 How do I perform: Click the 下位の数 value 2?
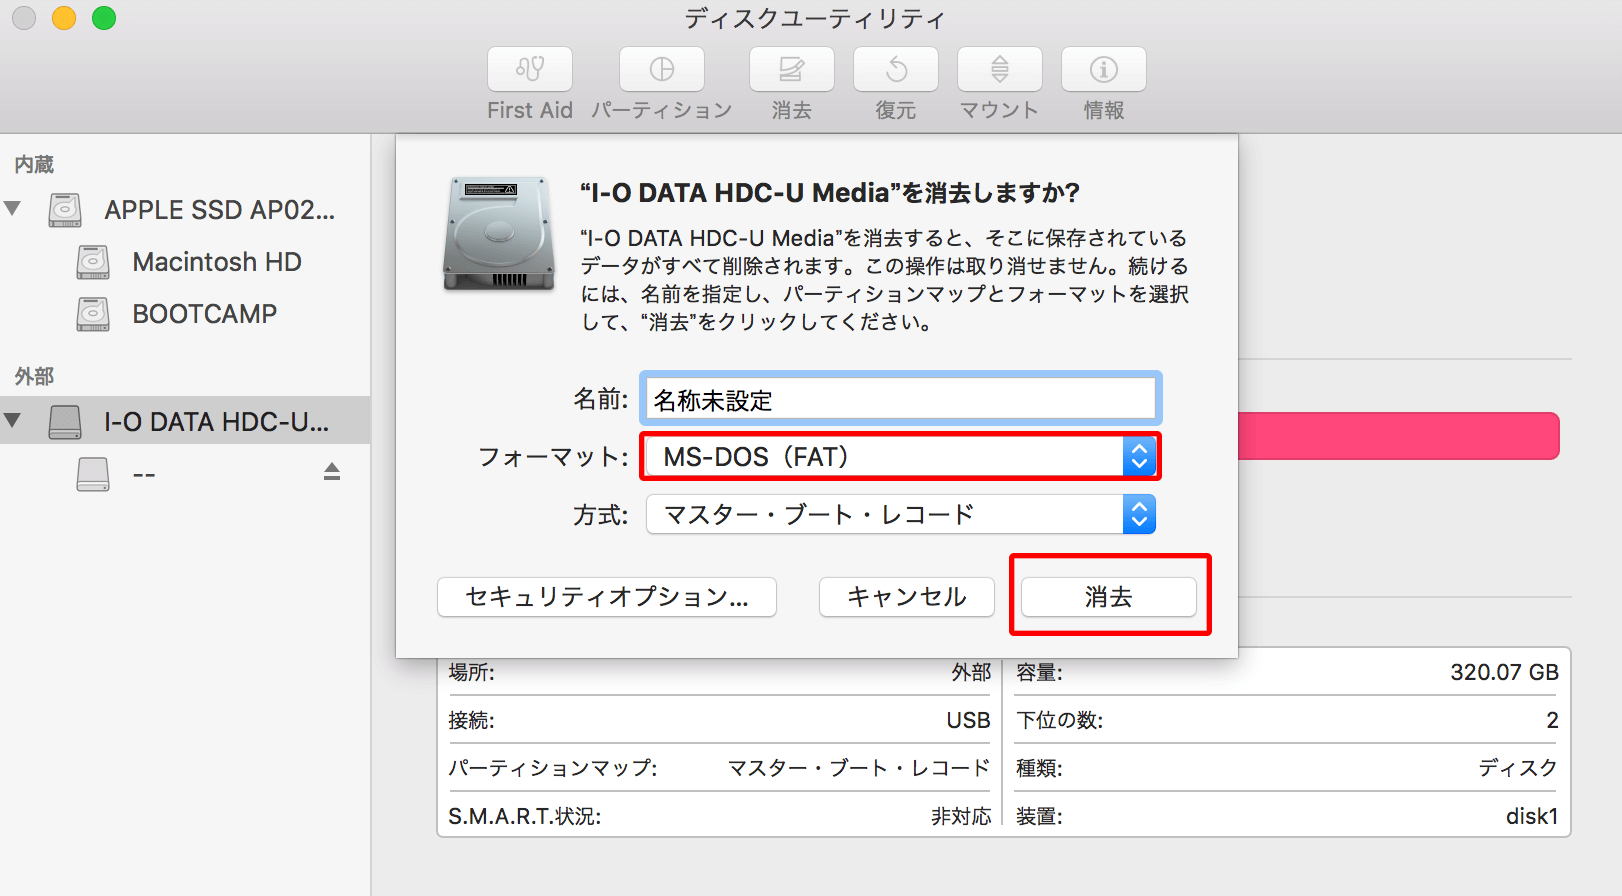click(1552, 720)
